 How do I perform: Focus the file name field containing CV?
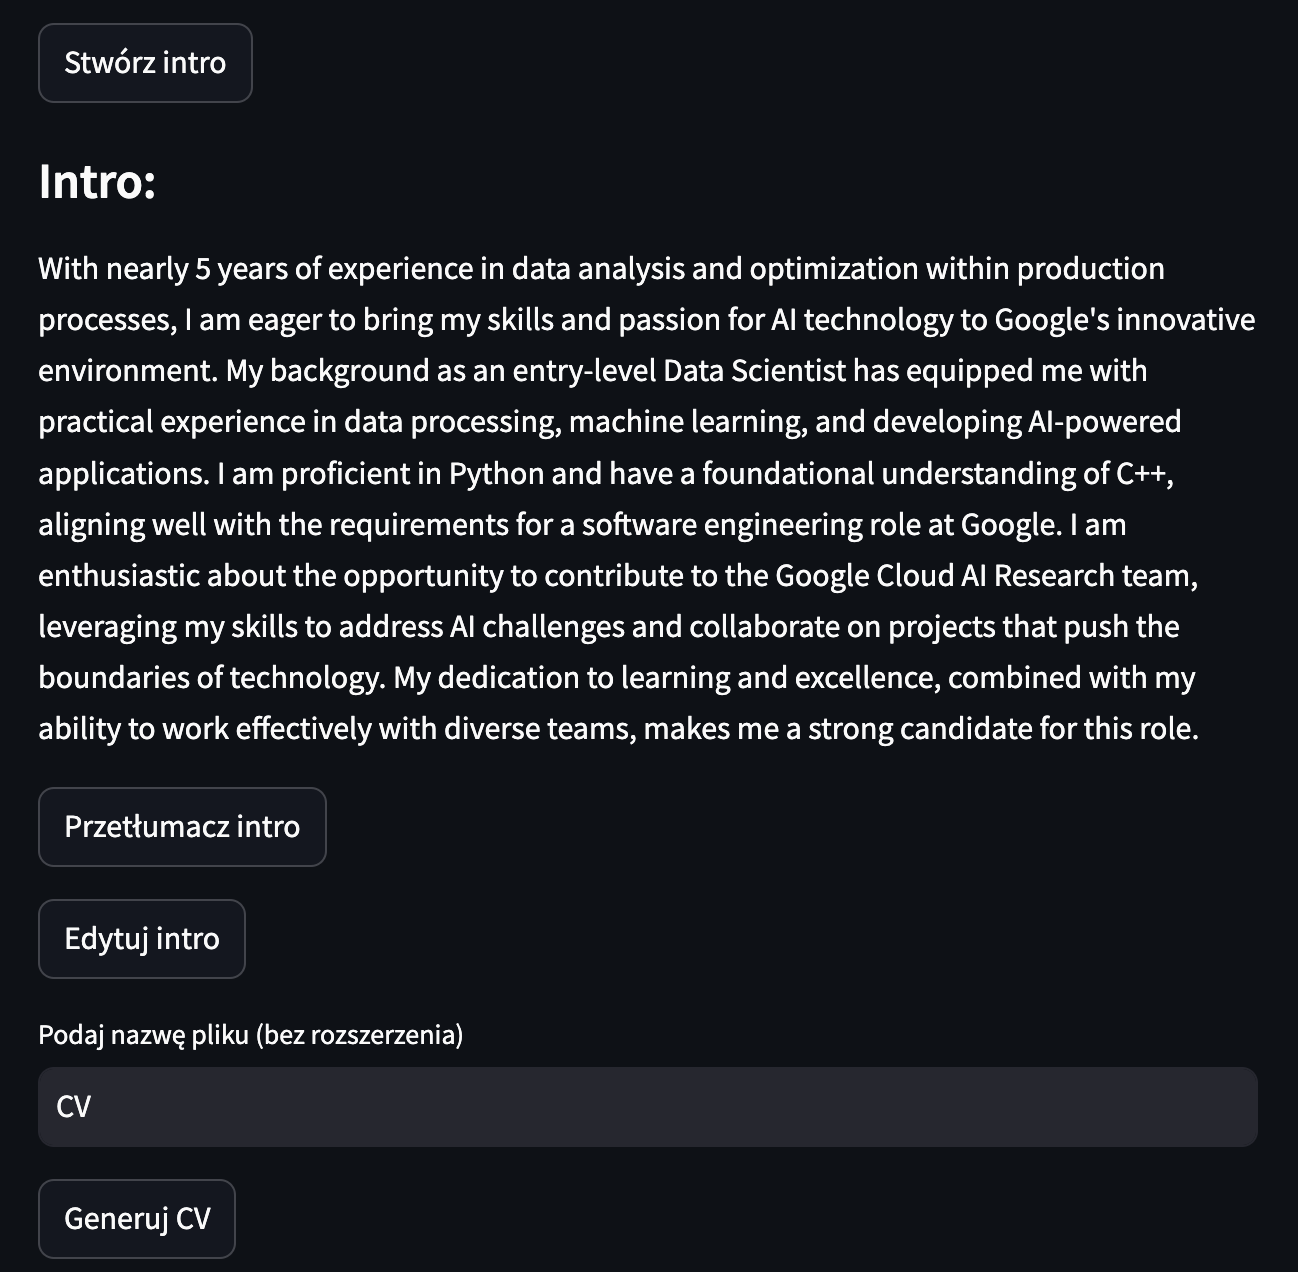point(648,1107)
